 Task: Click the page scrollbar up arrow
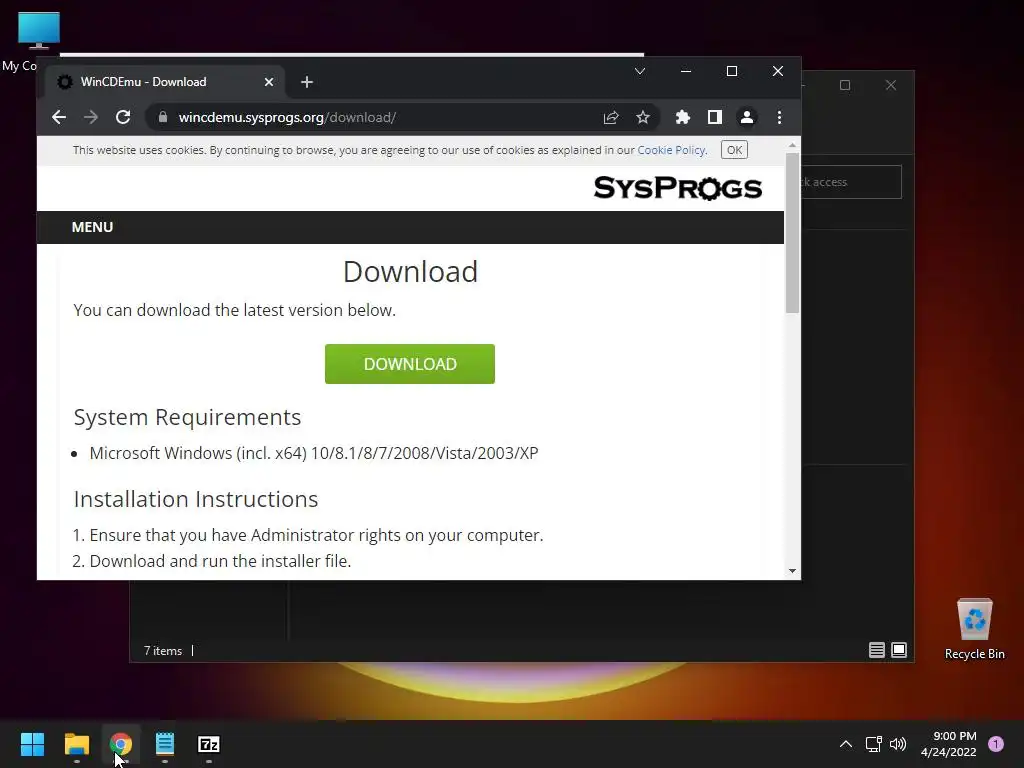[x=792, y=145]
